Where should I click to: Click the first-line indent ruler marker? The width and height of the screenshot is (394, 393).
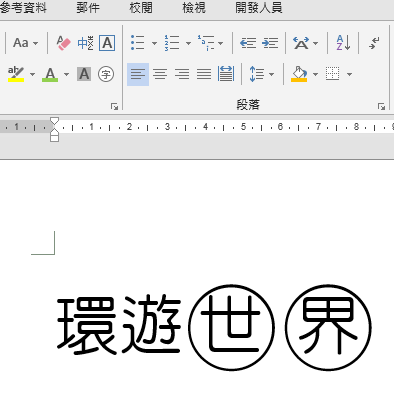[x=54, y=121]
